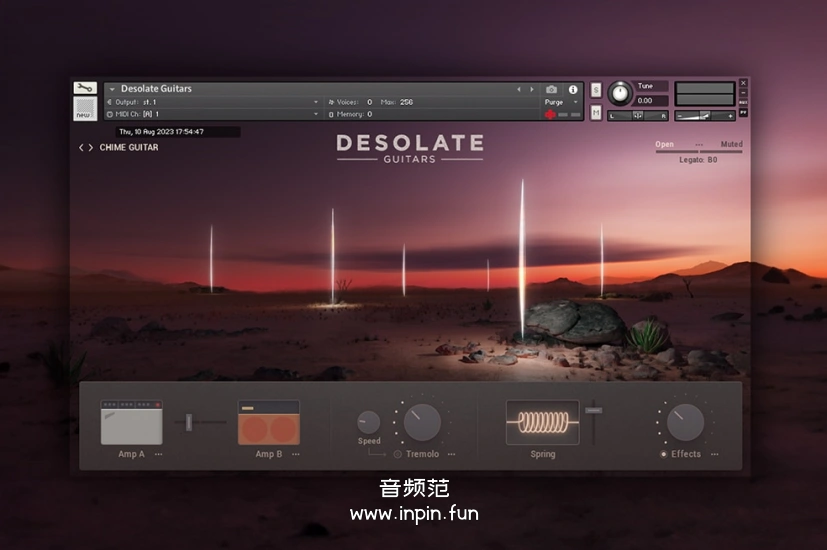
Task: Go to previous instrument with left header arrow
Action: pos(518,89)
